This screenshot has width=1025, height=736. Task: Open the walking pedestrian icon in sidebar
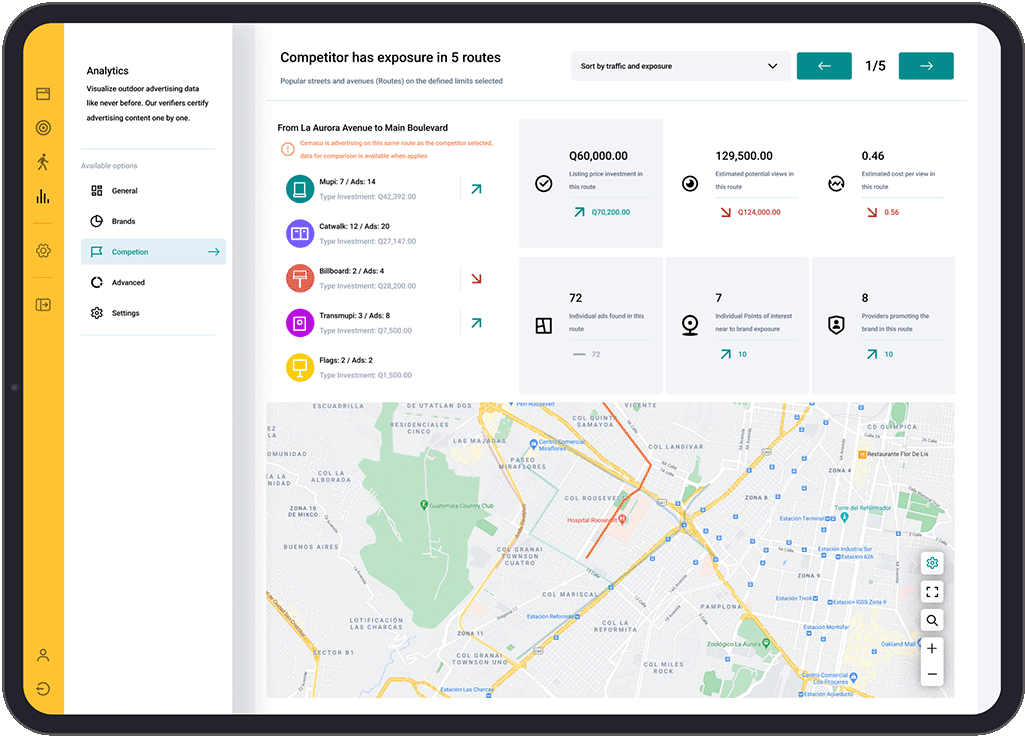click(43, 161)
